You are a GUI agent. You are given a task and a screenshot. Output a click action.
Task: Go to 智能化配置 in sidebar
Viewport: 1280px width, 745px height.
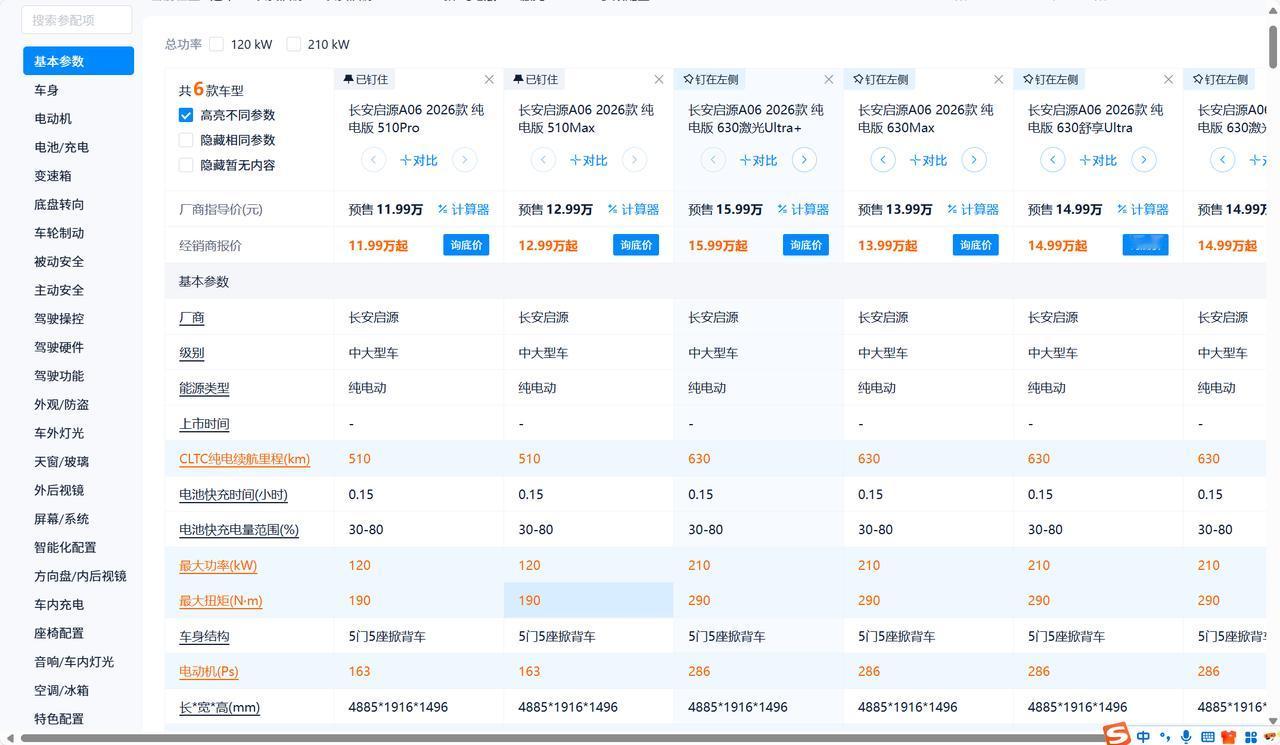tap(65, 547)
